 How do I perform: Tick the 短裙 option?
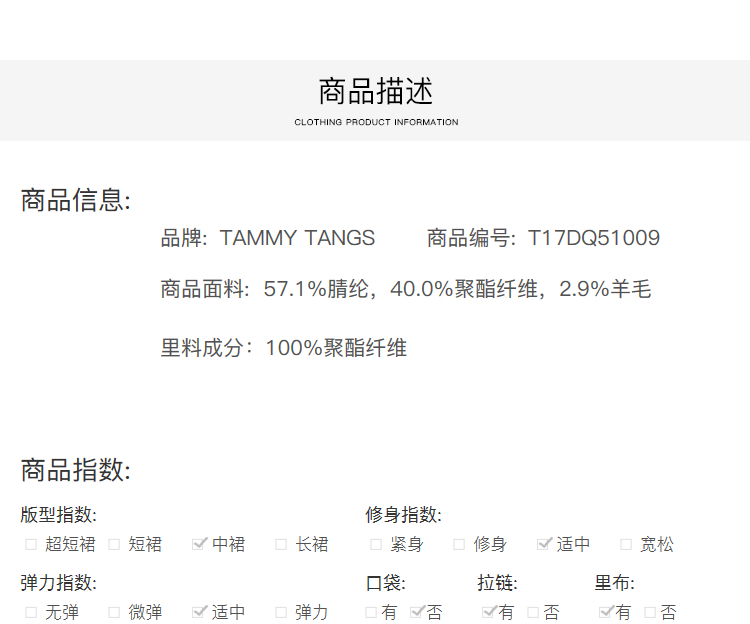(114, 545)
